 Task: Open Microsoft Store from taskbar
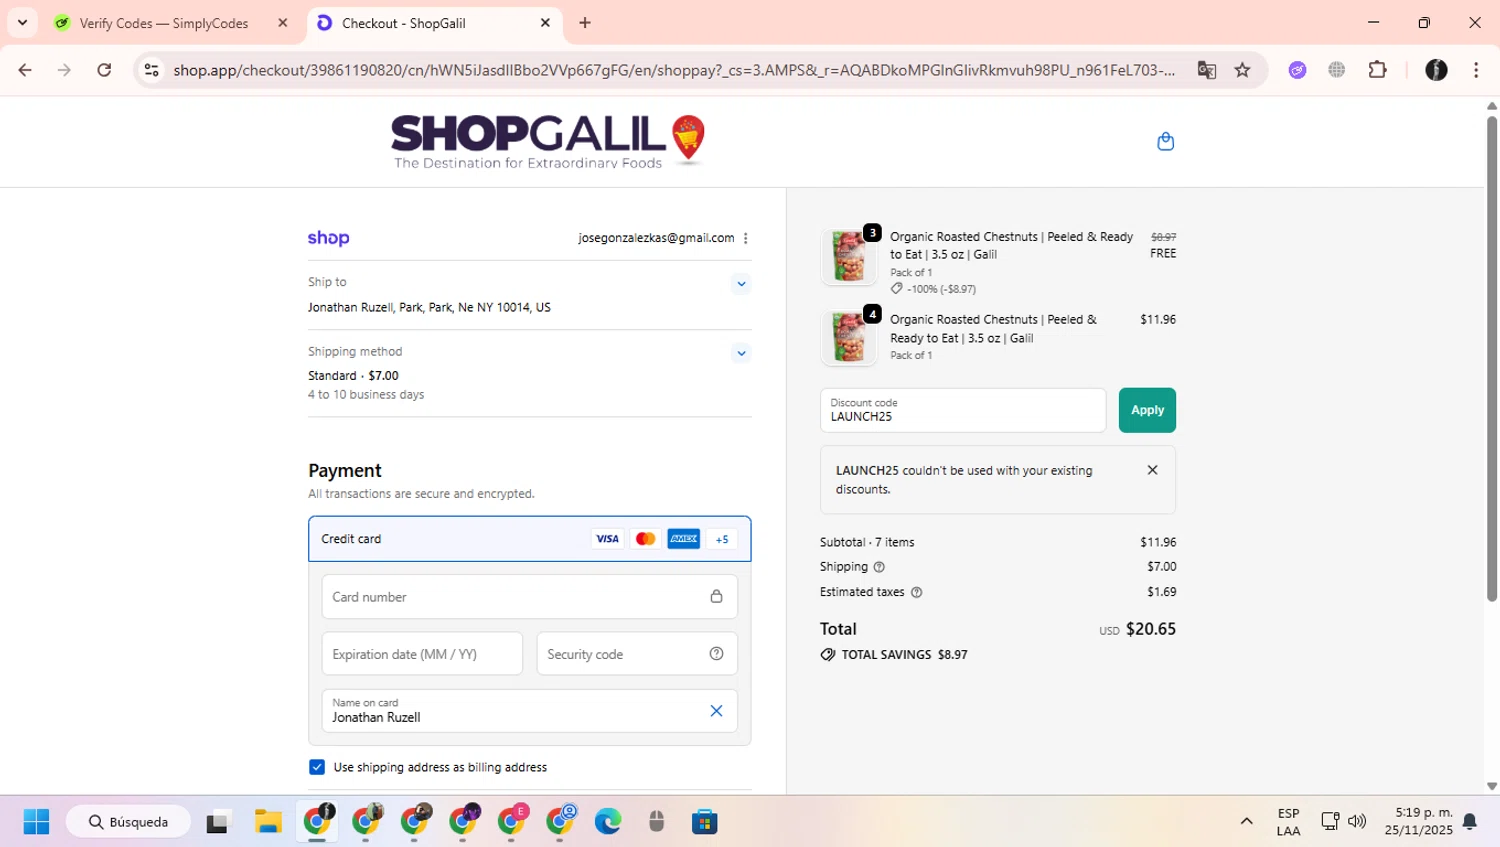[x=705, y=822]
